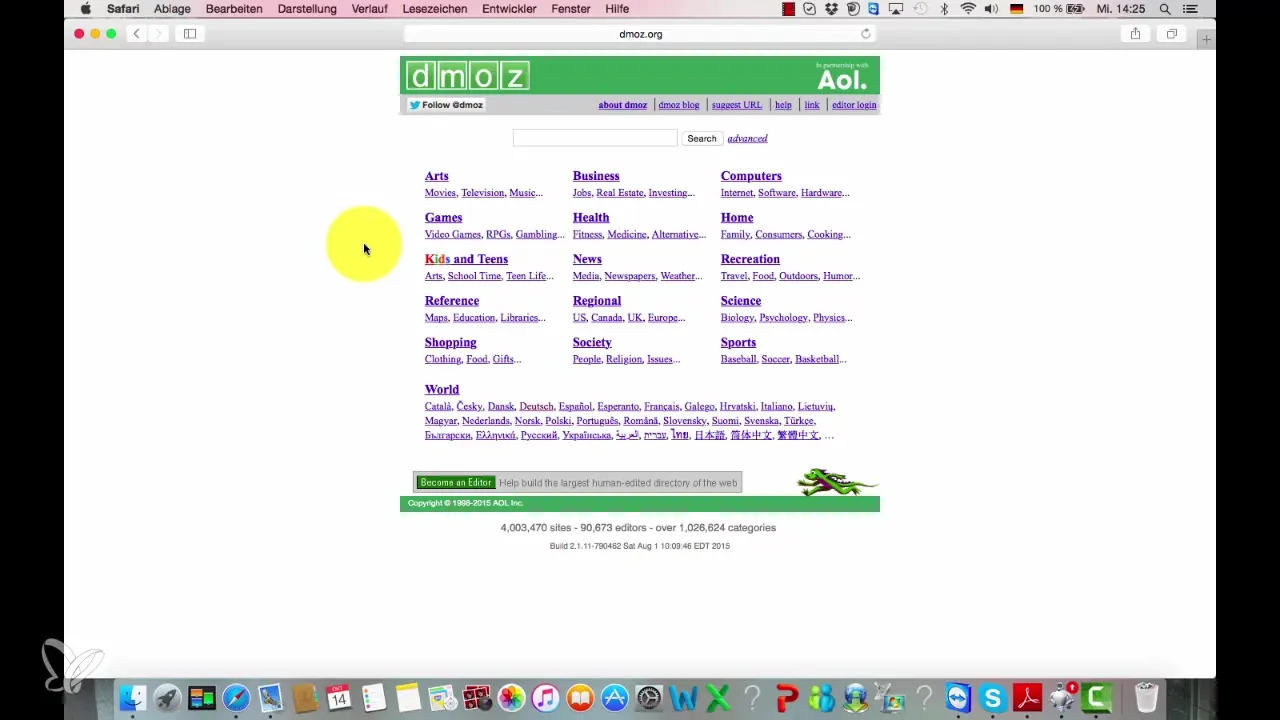
Task: Click the dmoz logo banner
Action: tap(467, 76)
